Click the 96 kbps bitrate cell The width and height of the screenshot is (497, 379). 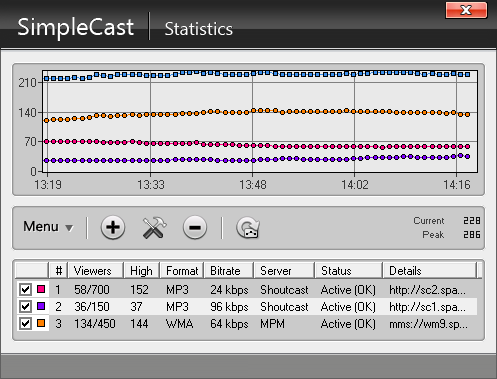[x=229, y=307]
